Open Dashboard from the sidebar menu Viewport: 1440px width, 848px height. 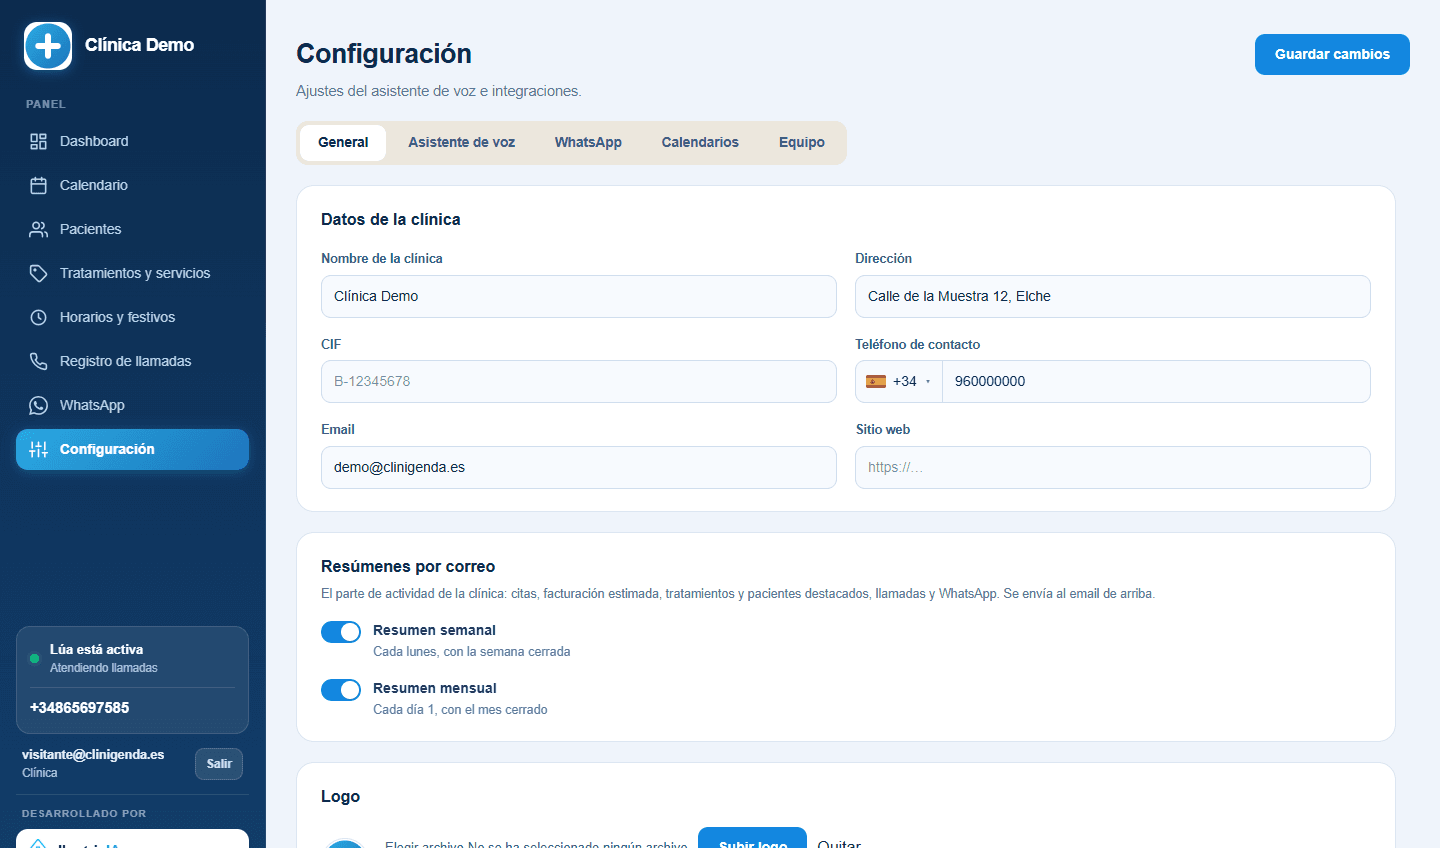(x=132, y=141)
